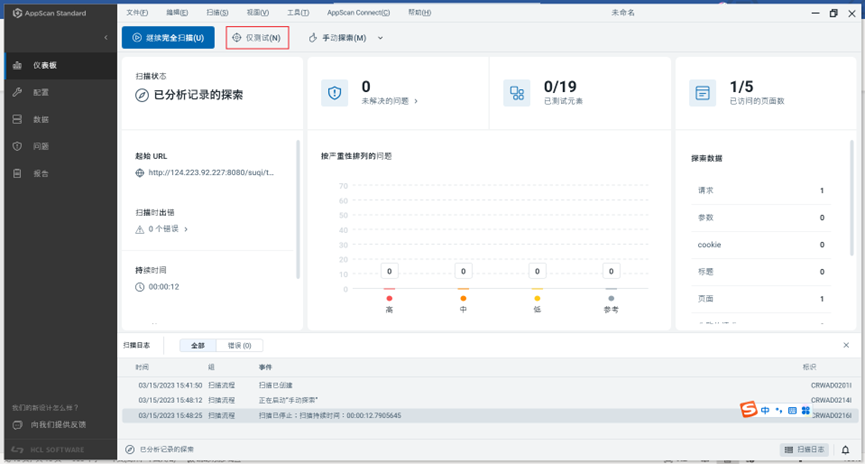Select the log row at 03/15/2023 15:41:50

tap(490, 385)
